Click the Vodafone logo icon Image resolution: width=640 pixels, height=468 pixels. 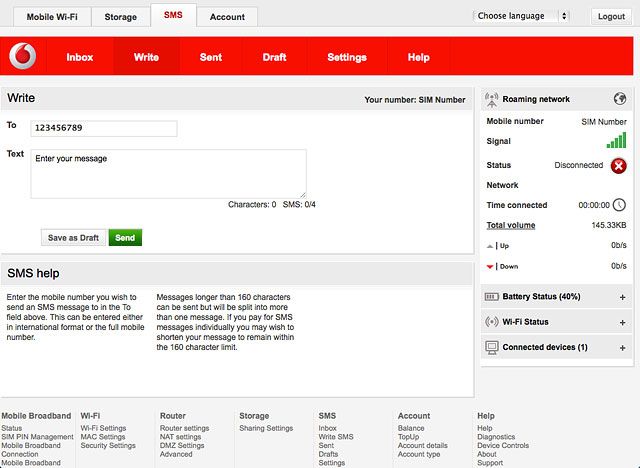pyautogui.click(x=23, y=56)
